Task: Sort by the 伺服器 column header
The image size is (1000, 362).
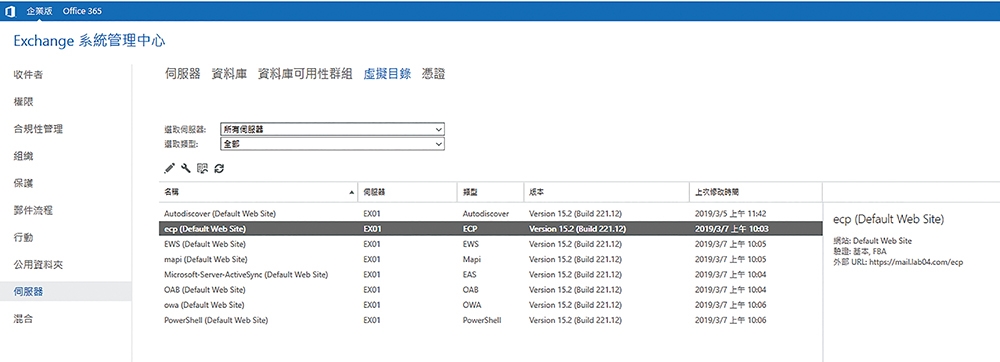Action: pyautogui.click(x=408, y=191)
